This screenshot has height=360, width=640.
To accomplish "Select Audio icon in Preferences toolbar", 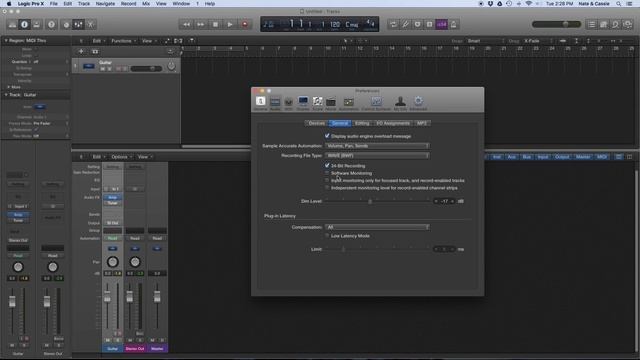I will tap(275, 103).
